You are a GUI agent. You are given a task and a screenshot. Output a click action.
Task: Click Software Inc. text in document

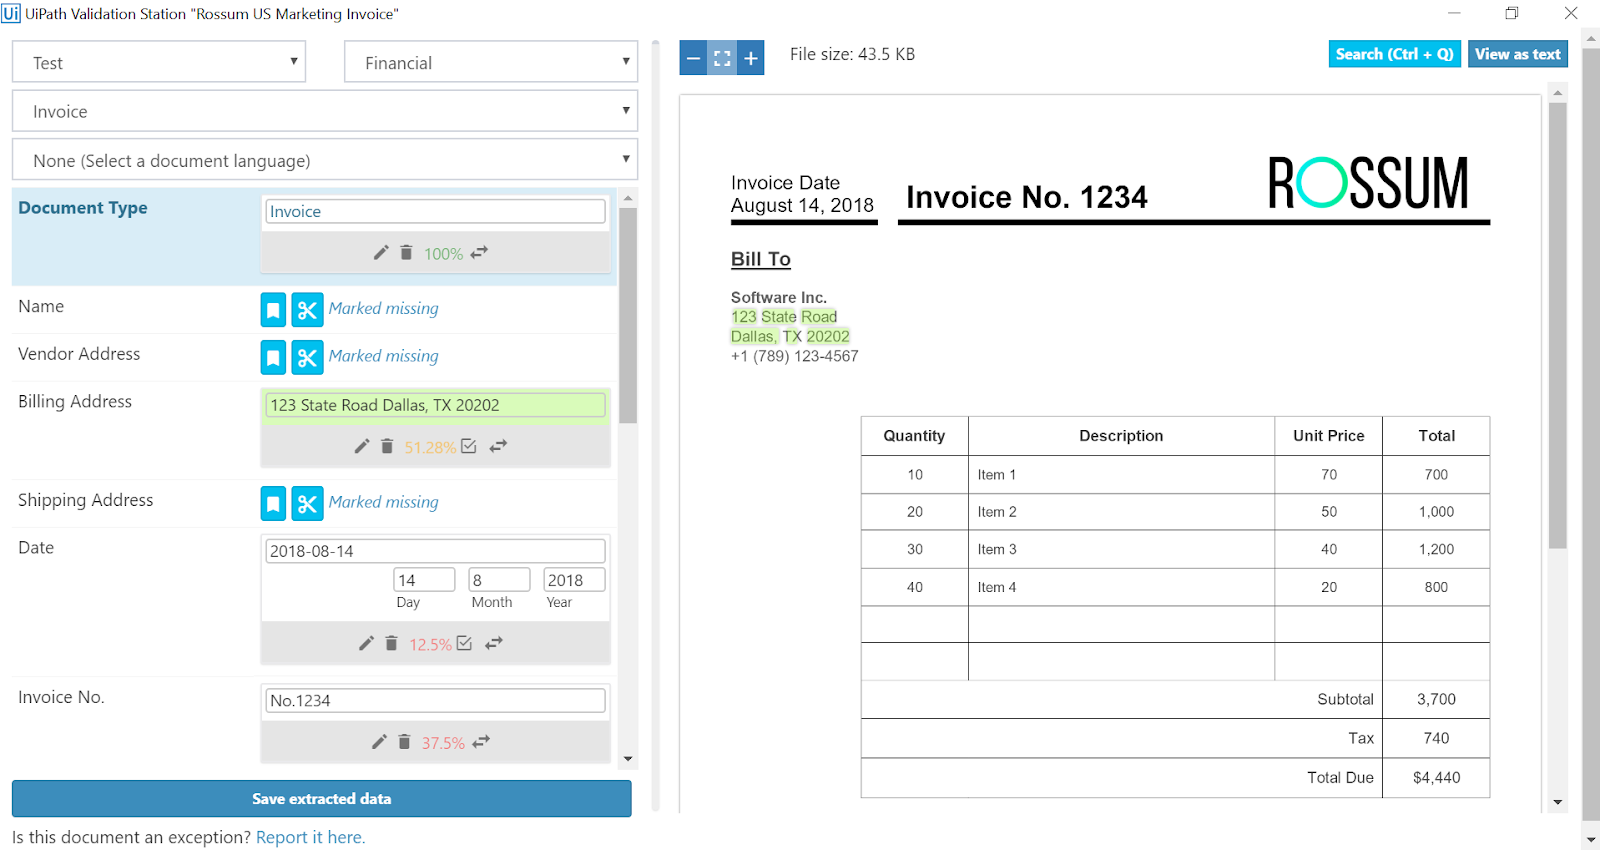point(779,297)
